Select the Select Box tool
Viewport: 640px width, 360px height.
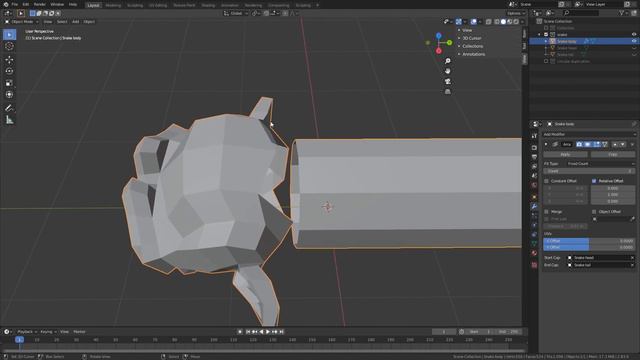9,35
